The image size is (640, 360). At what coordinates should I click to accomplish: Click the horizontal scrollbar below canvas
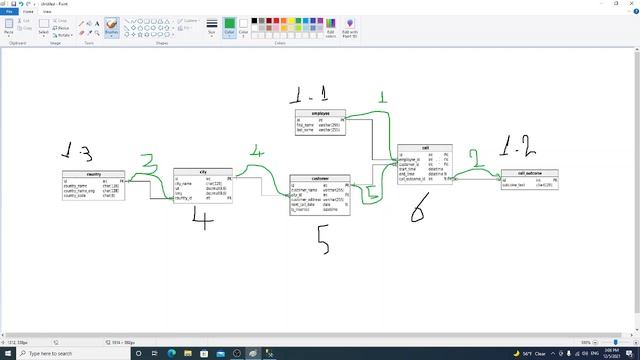(x=314, y=335)
